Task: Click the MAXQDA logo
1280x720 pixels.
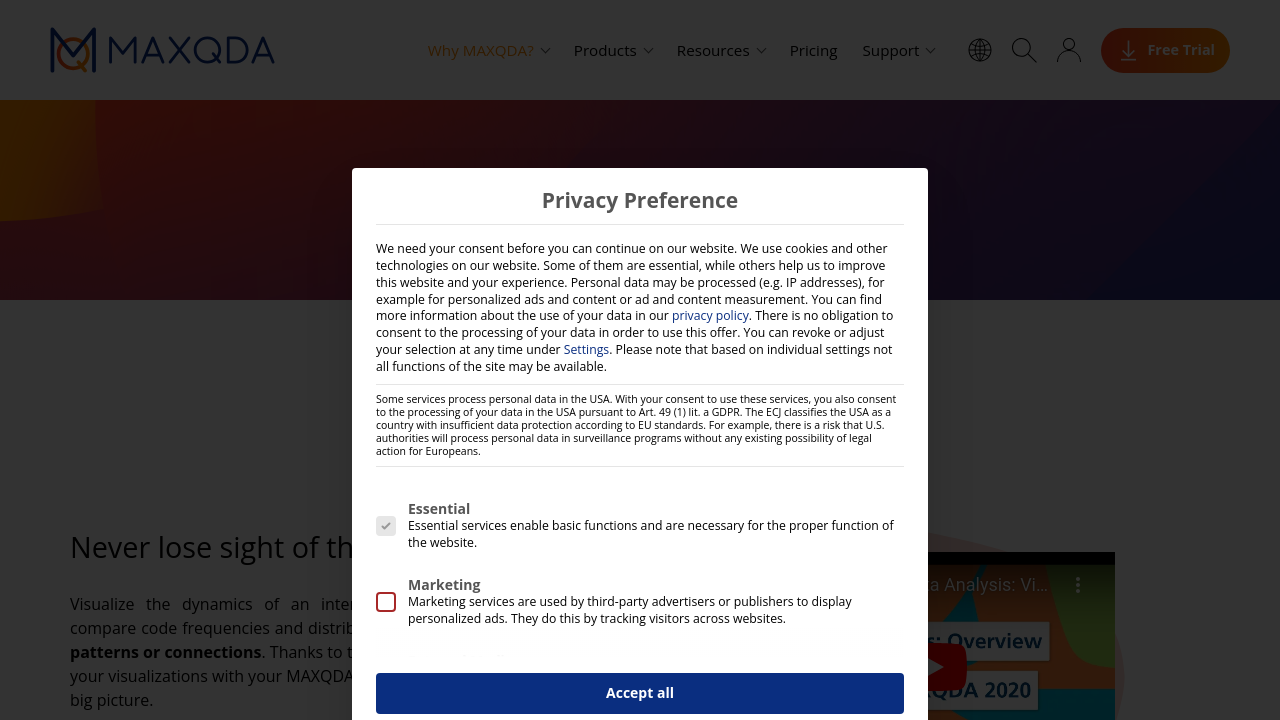Action: (162, 50)
